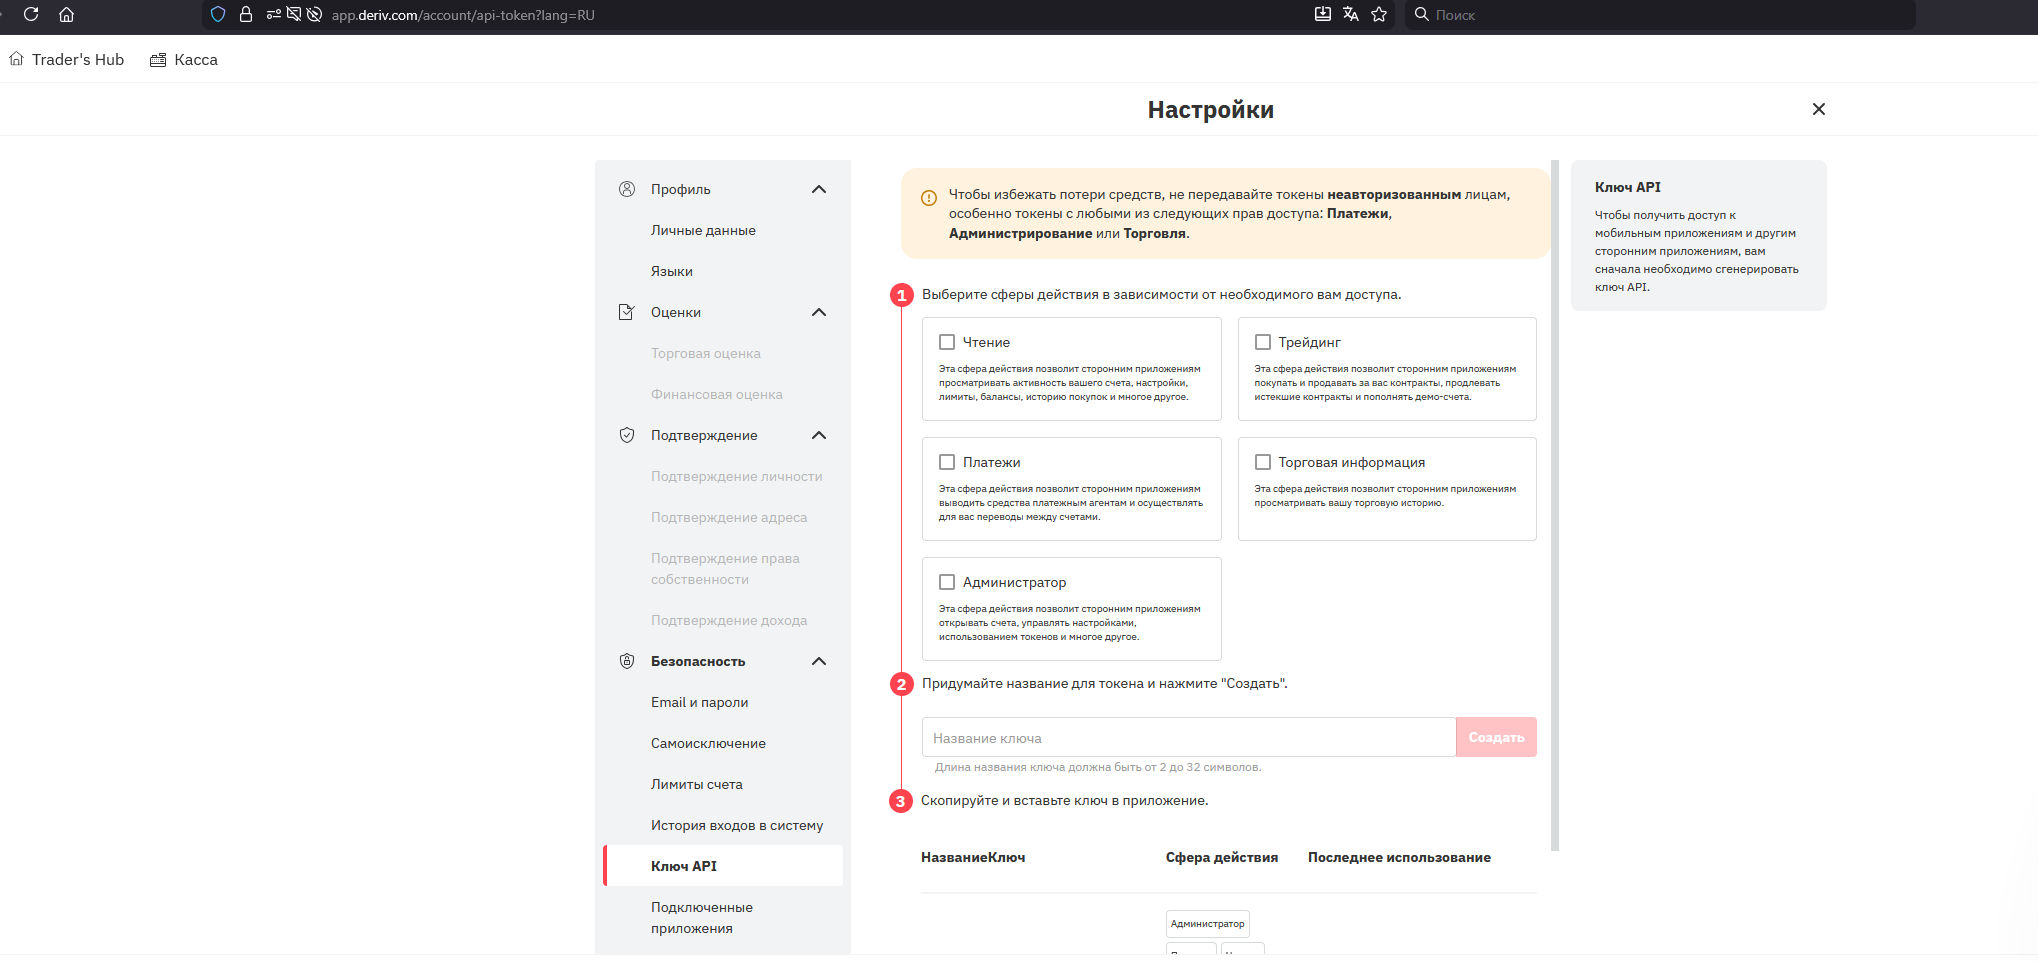Collapse the Профиль section chevron

point(819,189)
